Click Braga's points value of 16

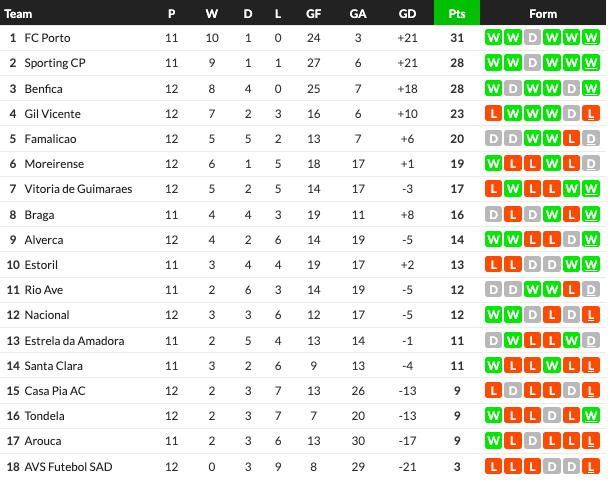point(457,214)
